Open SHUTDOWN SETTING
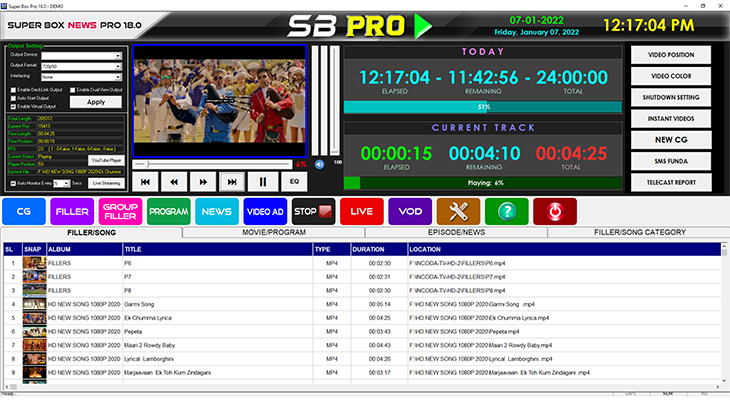 point(671,97)
